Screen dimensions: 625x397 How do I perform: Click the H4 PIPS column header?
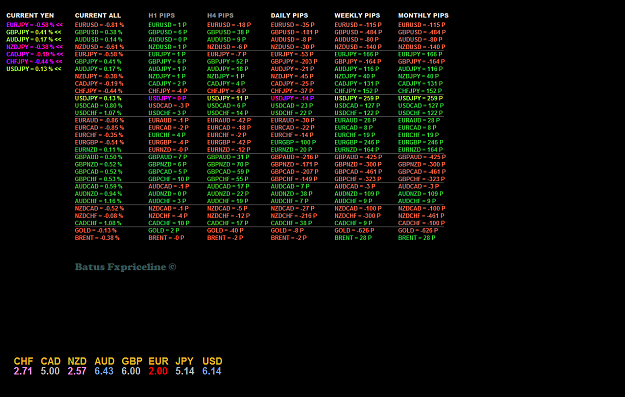(220, 16)
